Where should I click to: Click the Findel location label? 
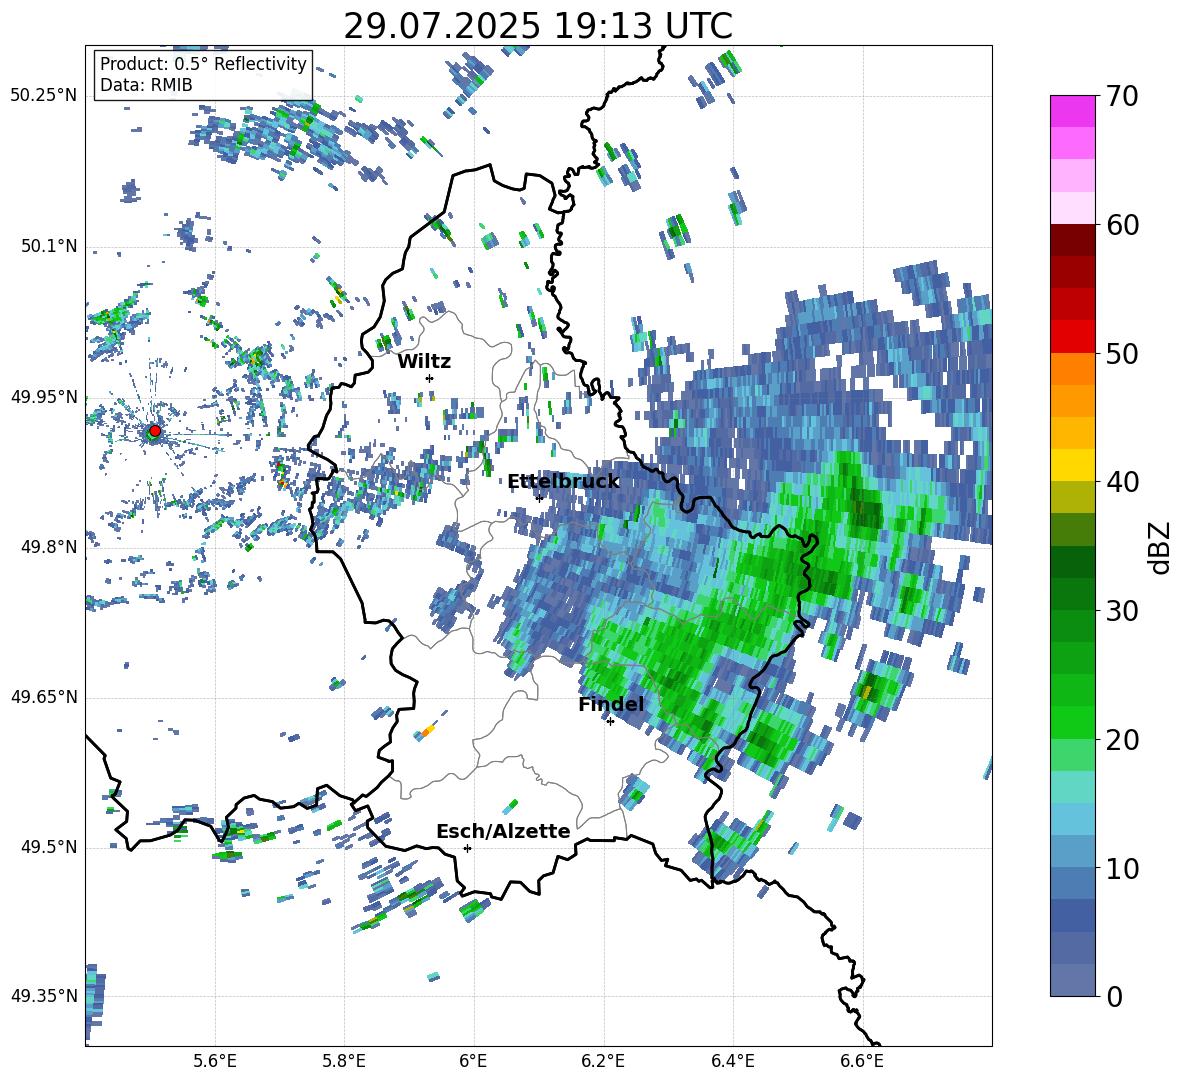pyautogui.click(x=611, y=704)
